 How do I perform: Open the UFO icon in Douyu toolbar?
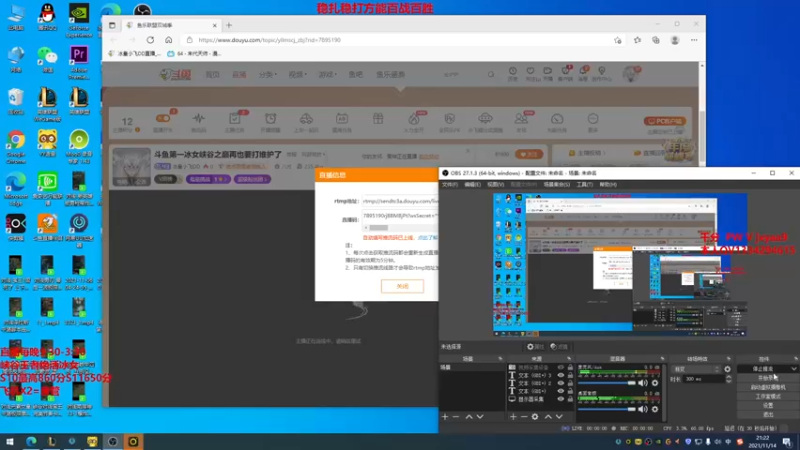pos(485,119)
